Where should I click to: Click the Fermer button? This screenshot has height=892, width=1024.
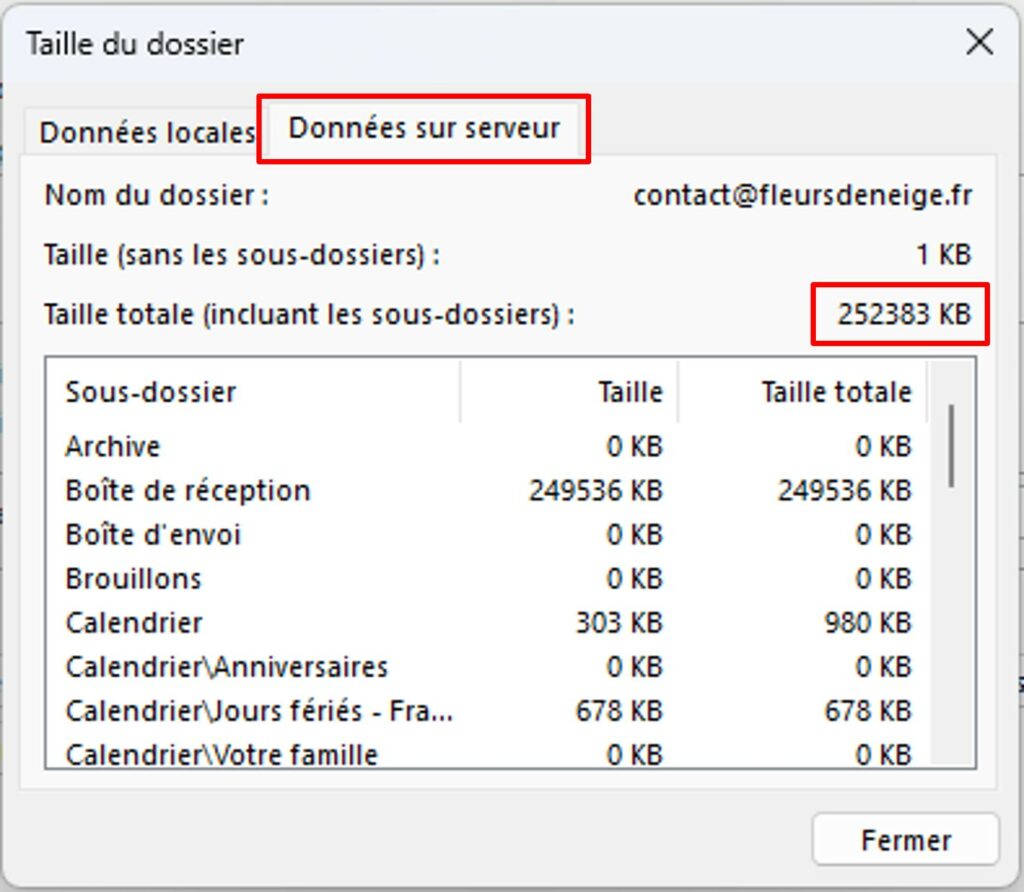[905, 840]
